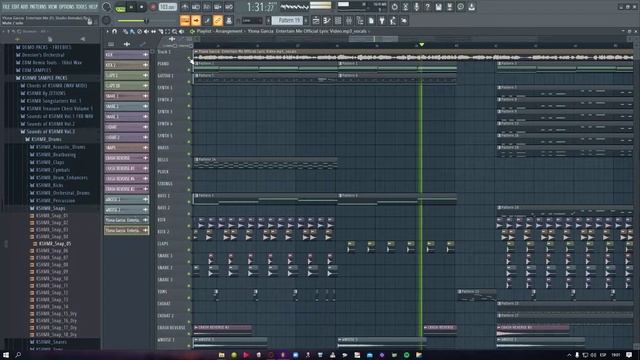This screenshot has height=360, width=640.
Task: Mute the PIANO track green dot
Action: pos(189,70)
